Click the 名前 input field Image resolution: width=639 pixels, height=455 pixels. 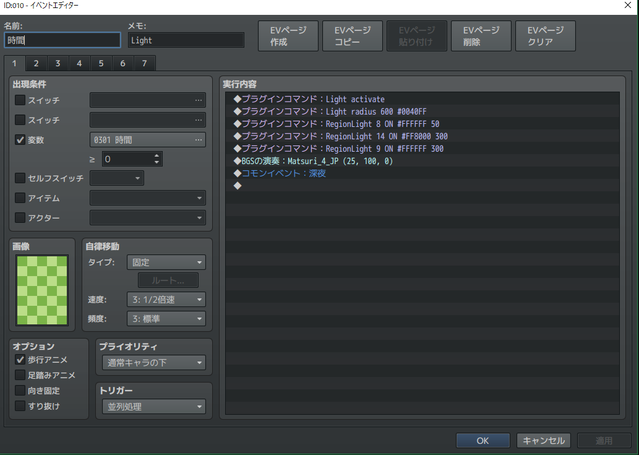tap(62, 40)
